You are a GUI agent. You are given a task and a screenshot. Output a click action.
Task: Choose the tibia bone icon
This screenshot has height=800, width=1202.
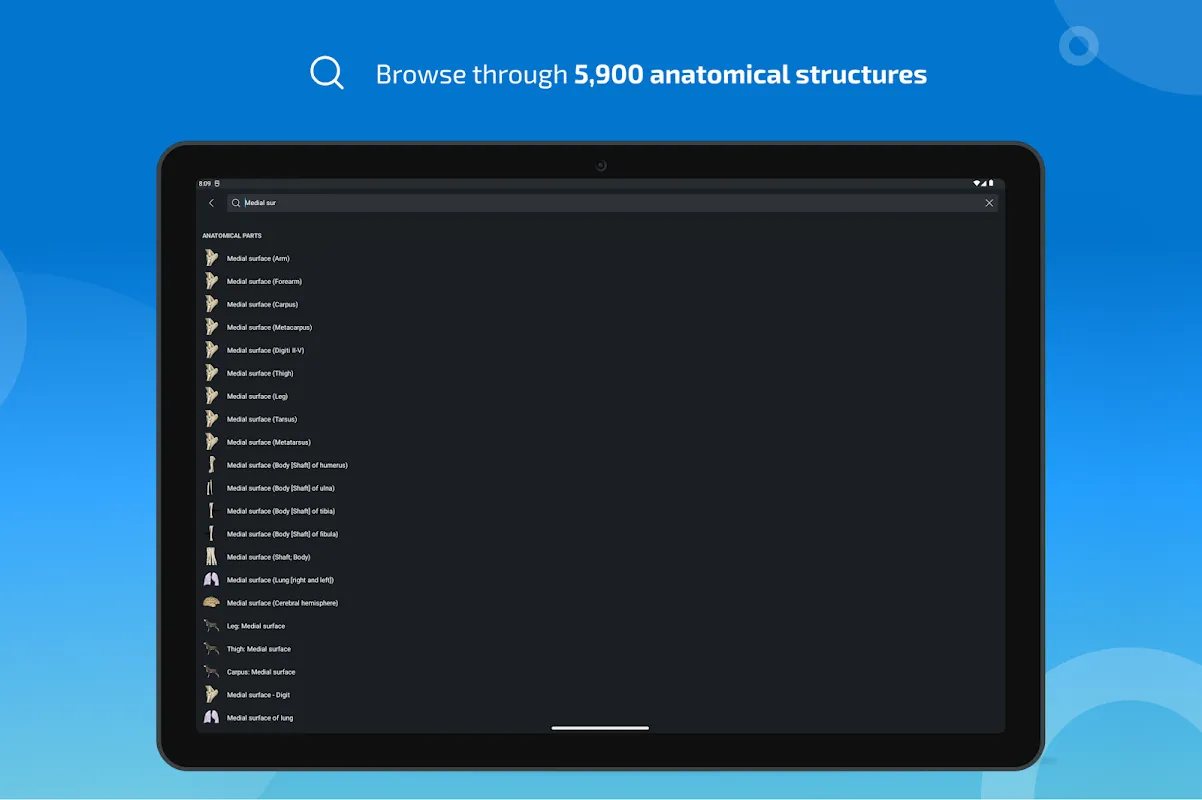click(211, 511)
